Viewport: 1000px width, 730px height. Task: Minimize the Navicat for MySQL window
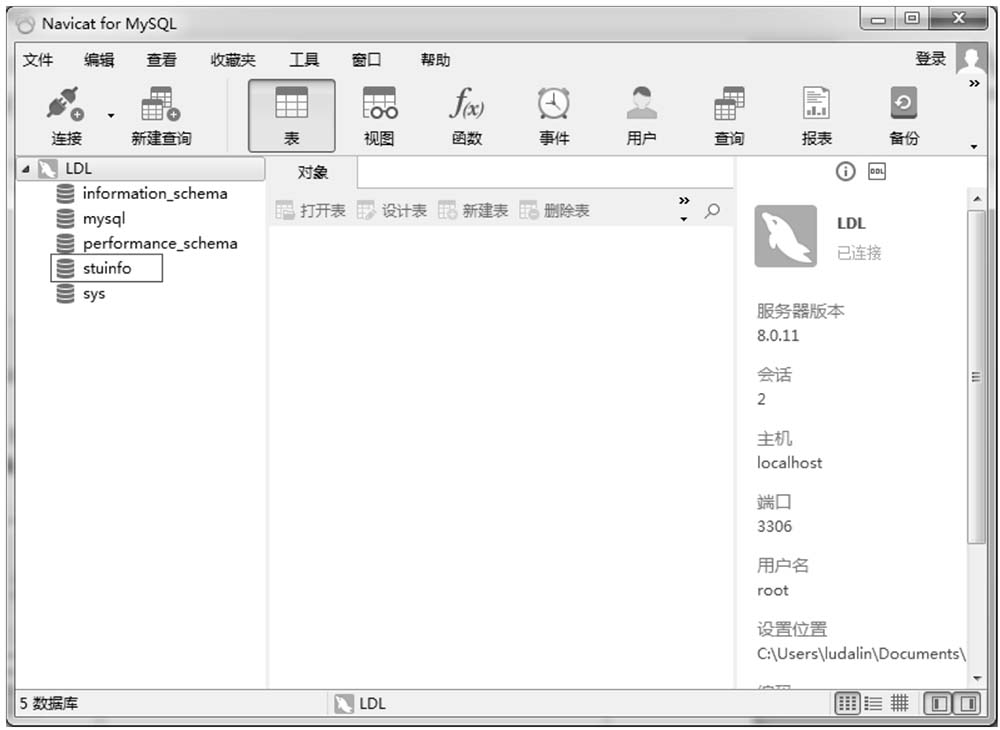click(878, 19)
